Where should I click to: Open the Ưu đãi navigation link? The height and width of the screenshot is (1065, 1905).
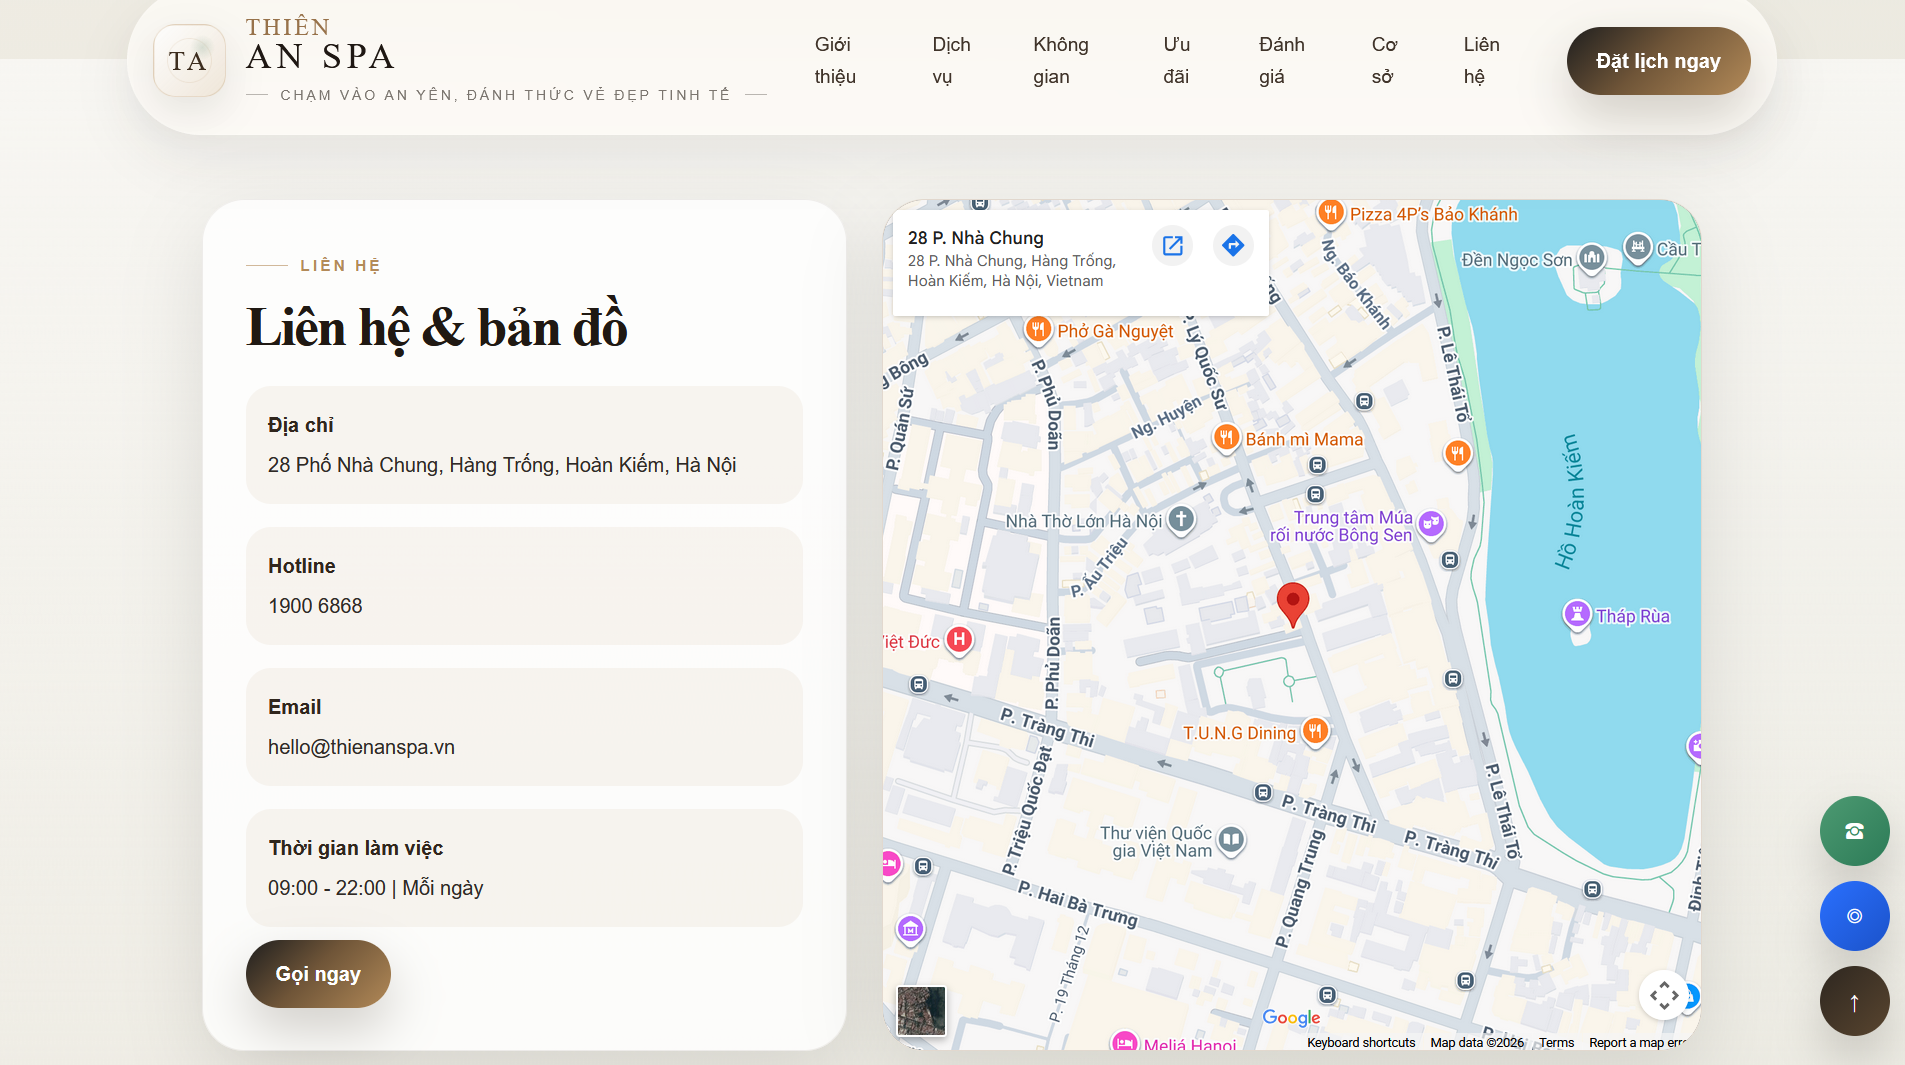[1176, 61]
